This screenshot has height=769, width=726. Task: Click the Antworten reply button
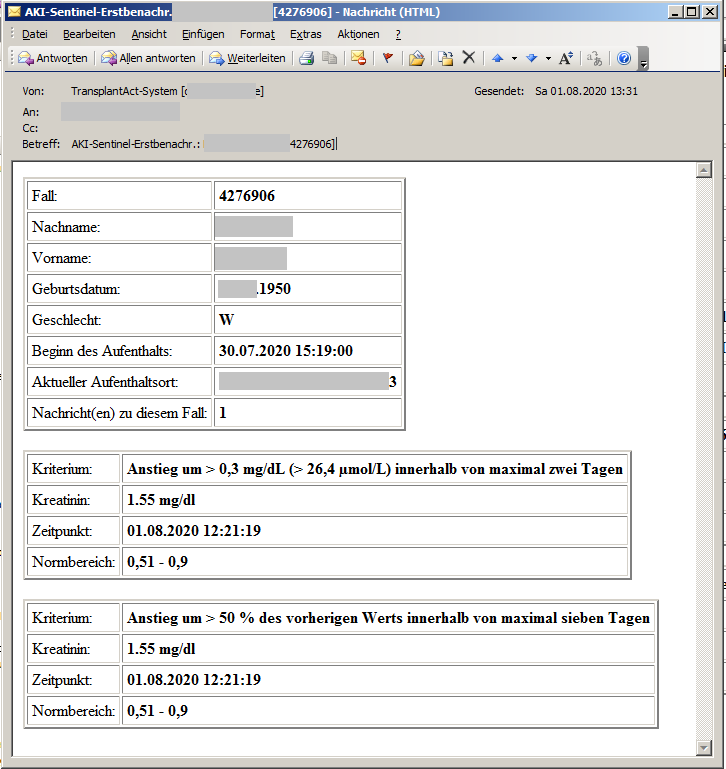53,58
